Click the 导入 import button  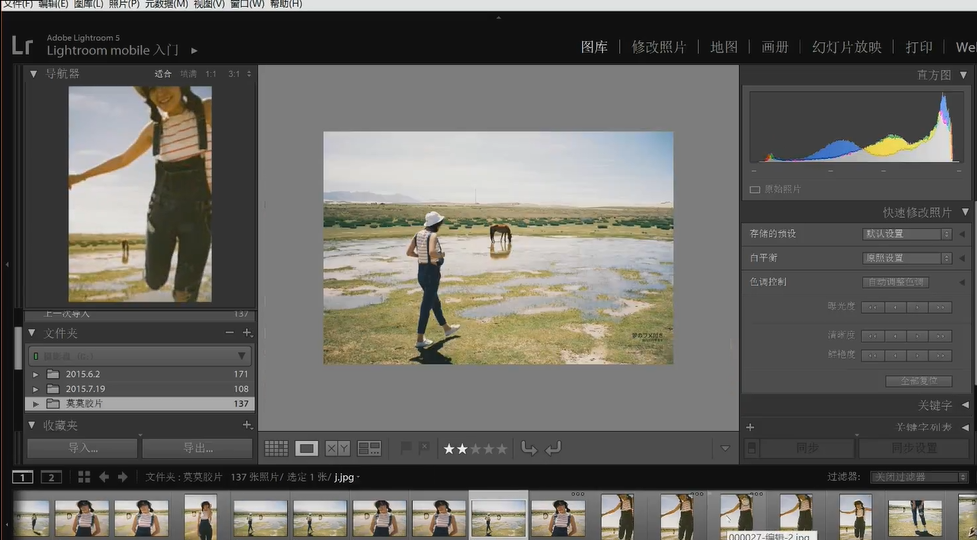tap(82, 448)
